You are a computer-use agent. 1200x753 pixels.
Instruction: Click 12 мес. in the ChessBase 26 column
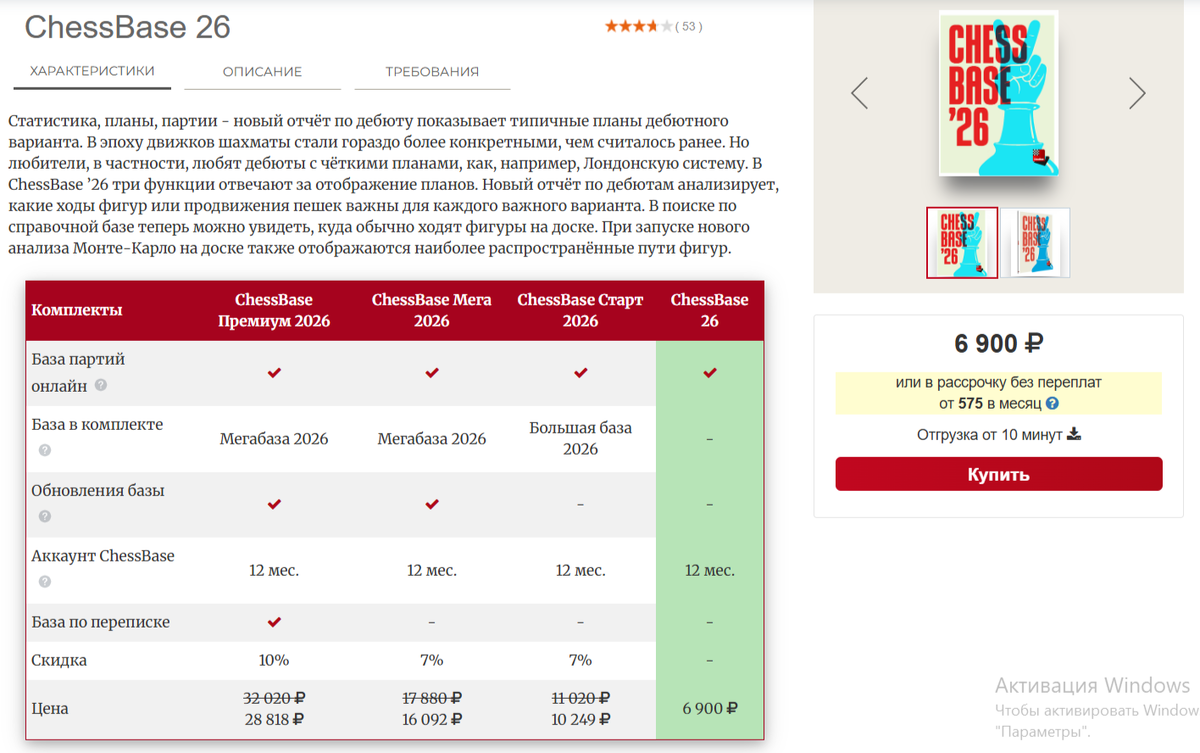coord(710,570)
